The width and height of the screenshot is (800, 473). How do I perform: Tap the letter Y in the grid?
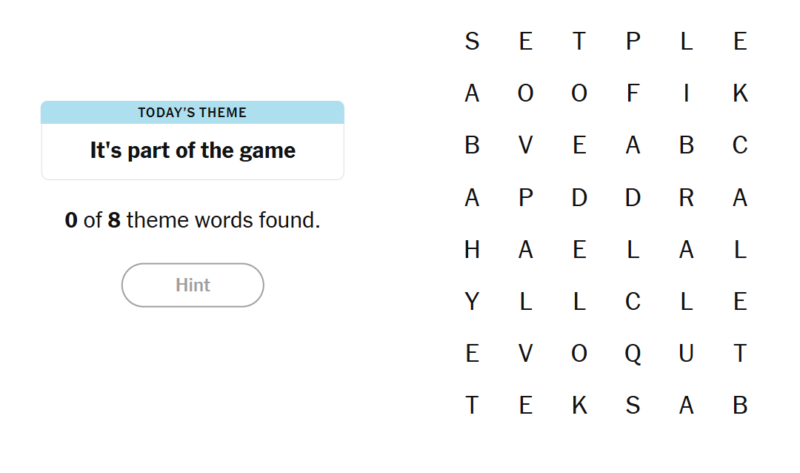point(472,302)
